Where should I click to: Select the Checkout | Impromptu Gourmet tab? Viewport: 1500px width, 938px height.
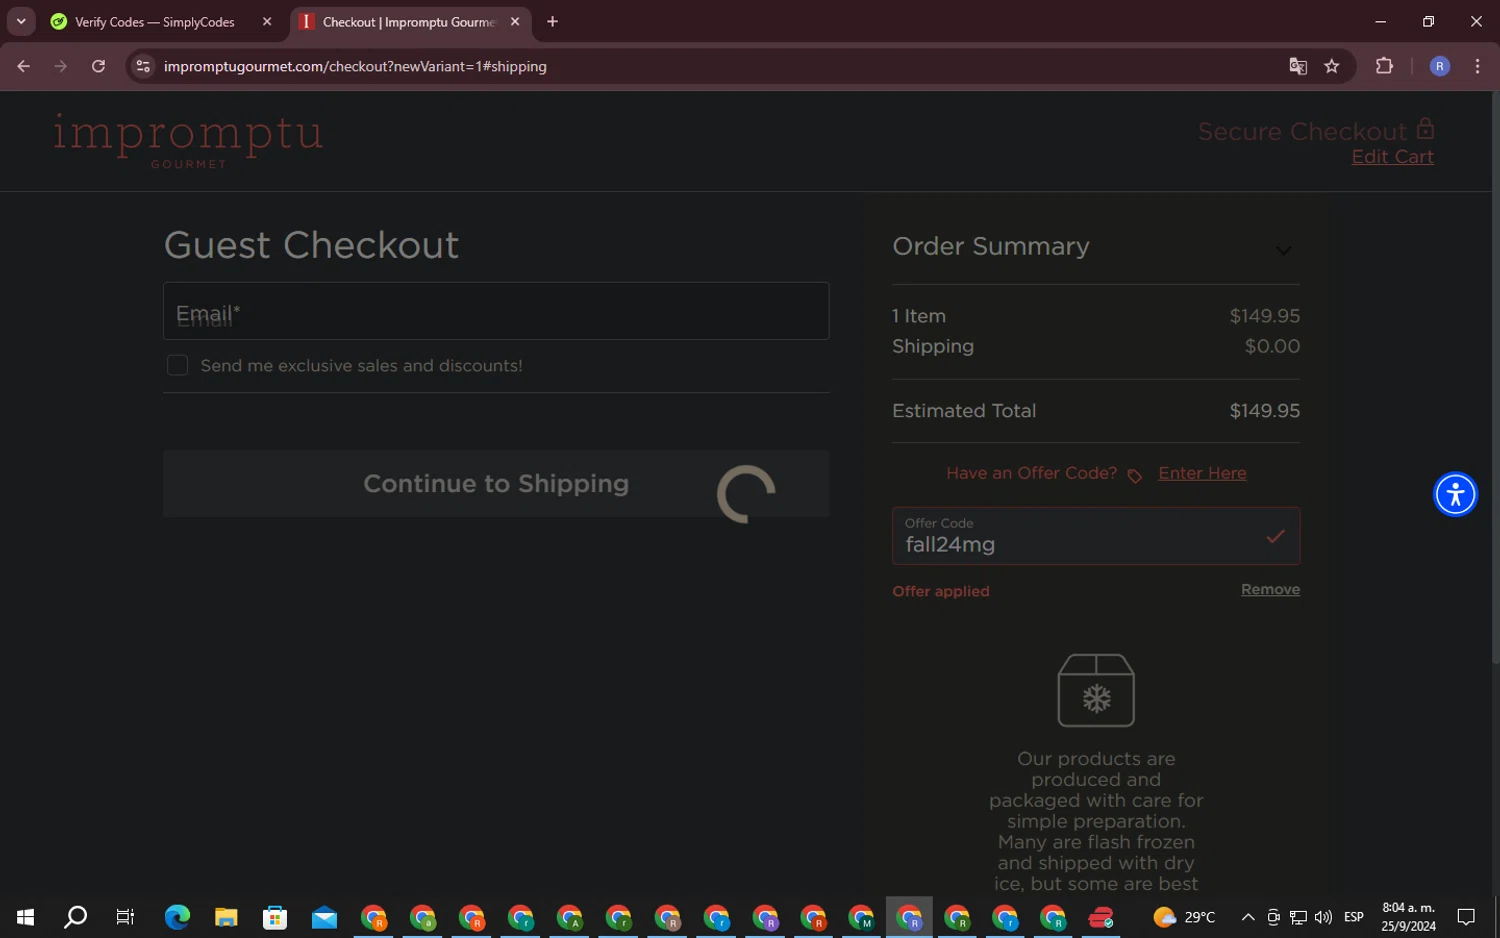(x=410, y=22)
